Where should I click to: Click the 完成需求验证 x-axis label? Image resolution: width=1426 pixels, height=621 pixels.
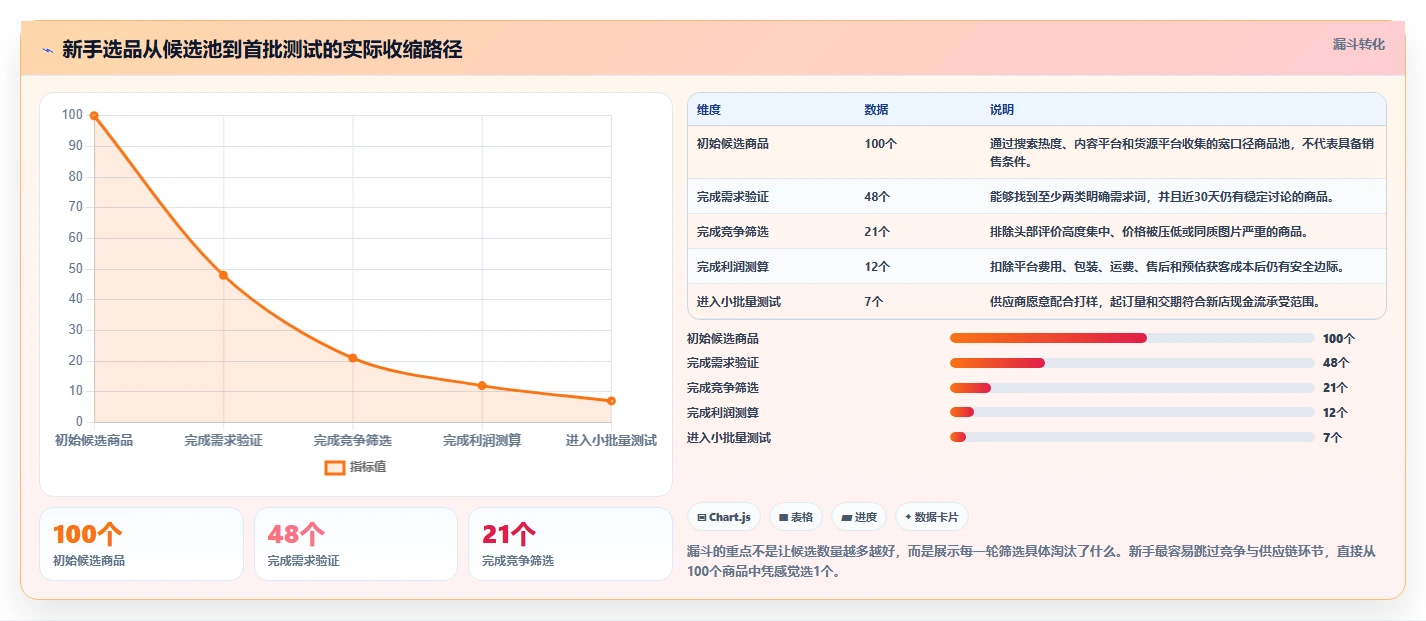pos(223,440)
